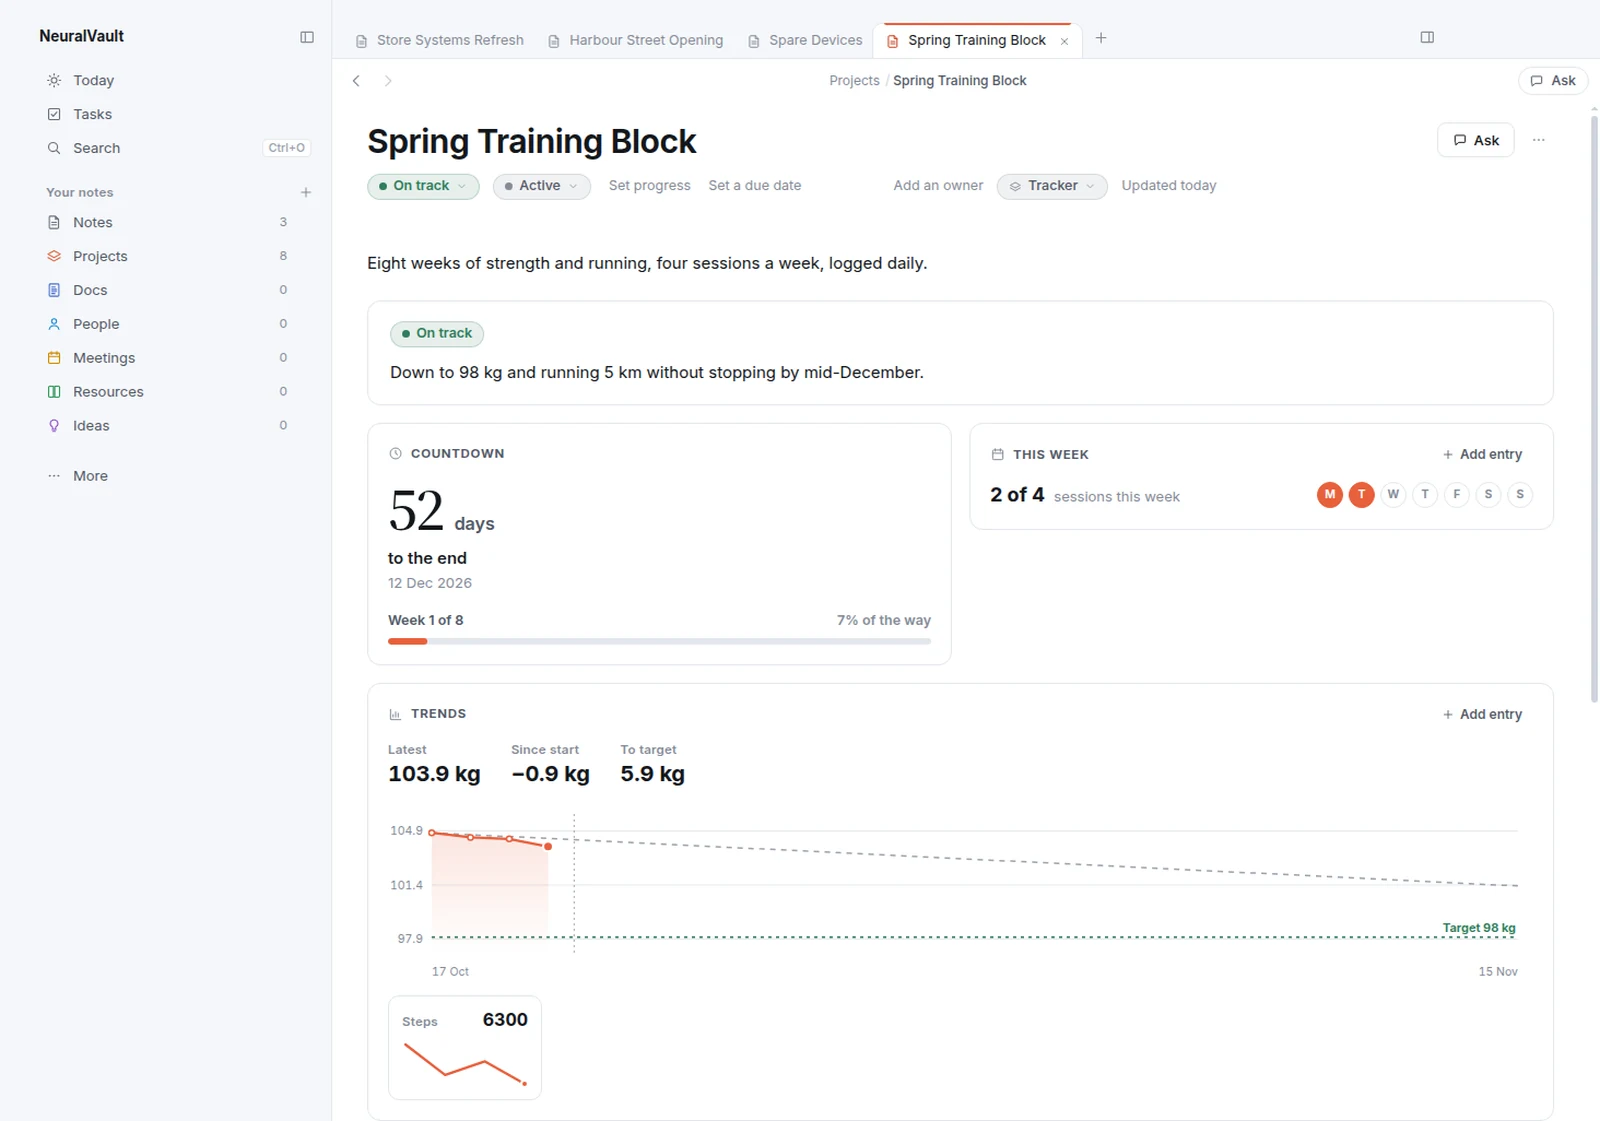Go forward with the right arrow

tap(388, 81)
